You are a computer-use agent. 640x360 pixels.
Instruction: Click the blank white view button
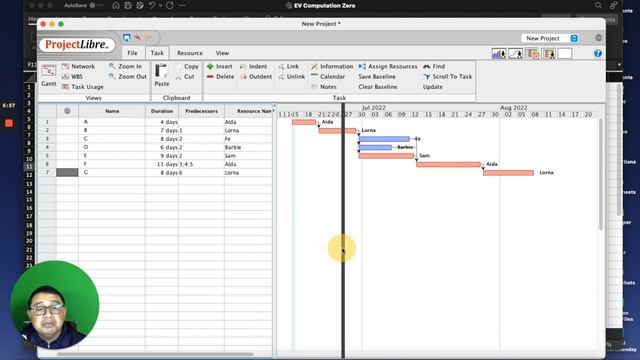(565, 53)
